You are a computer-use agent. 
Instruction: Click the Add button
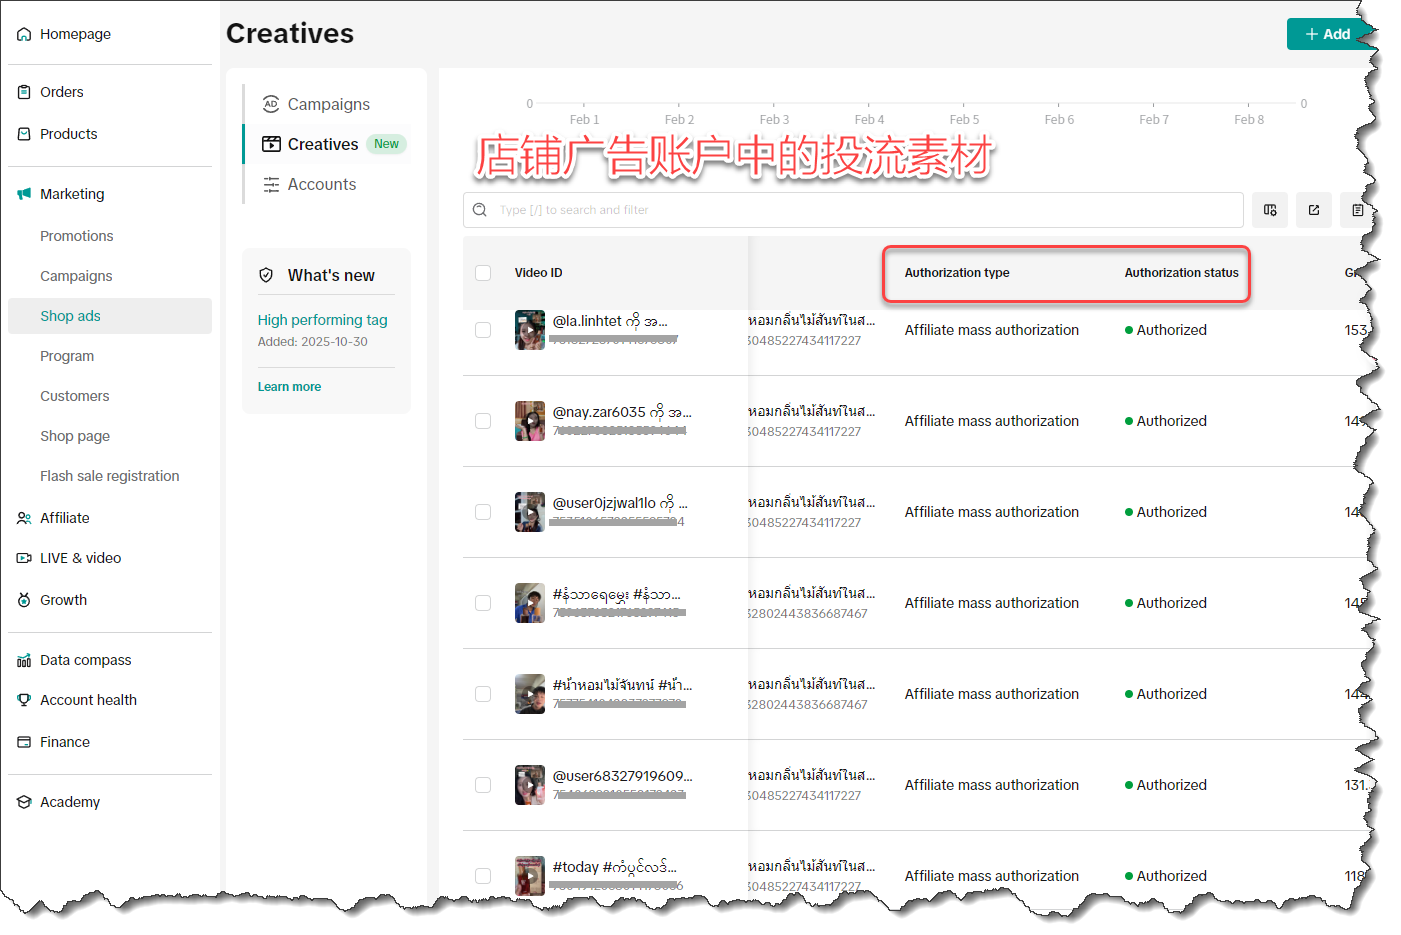[x=1327, y=34]
